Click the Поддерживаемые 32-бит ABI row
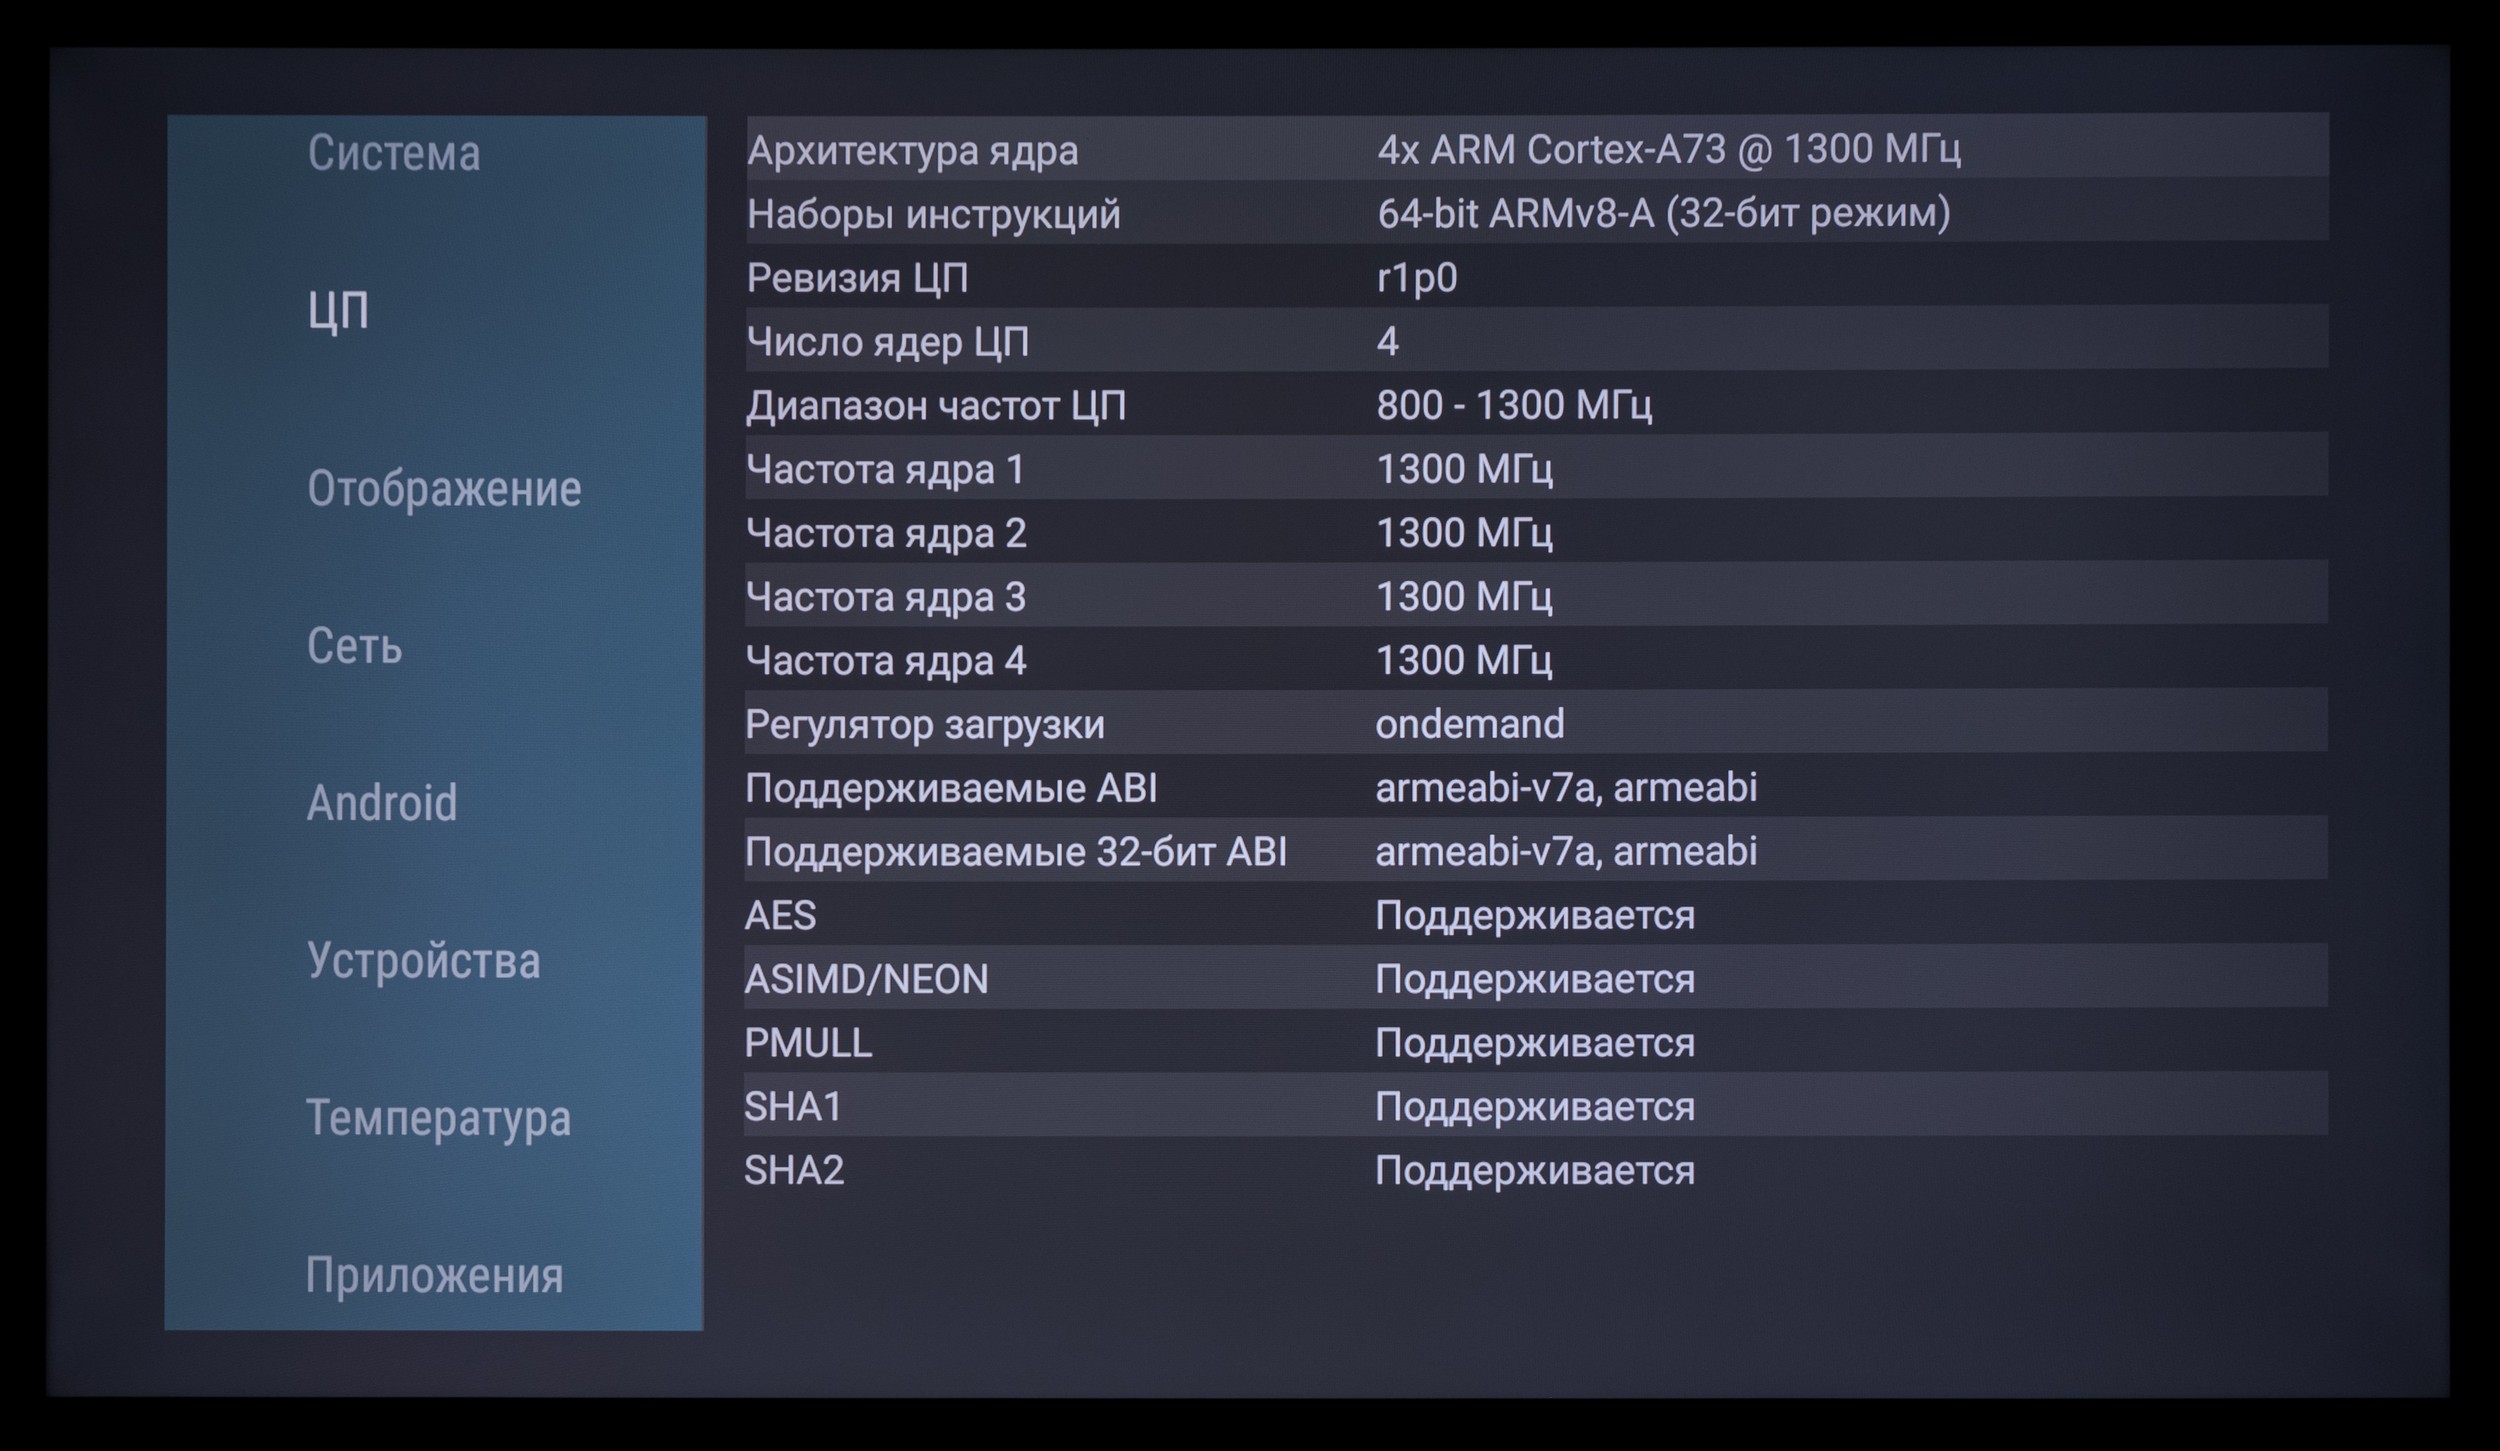This screenshot has height=1451, width=2500. click(x=1536, y=852)
